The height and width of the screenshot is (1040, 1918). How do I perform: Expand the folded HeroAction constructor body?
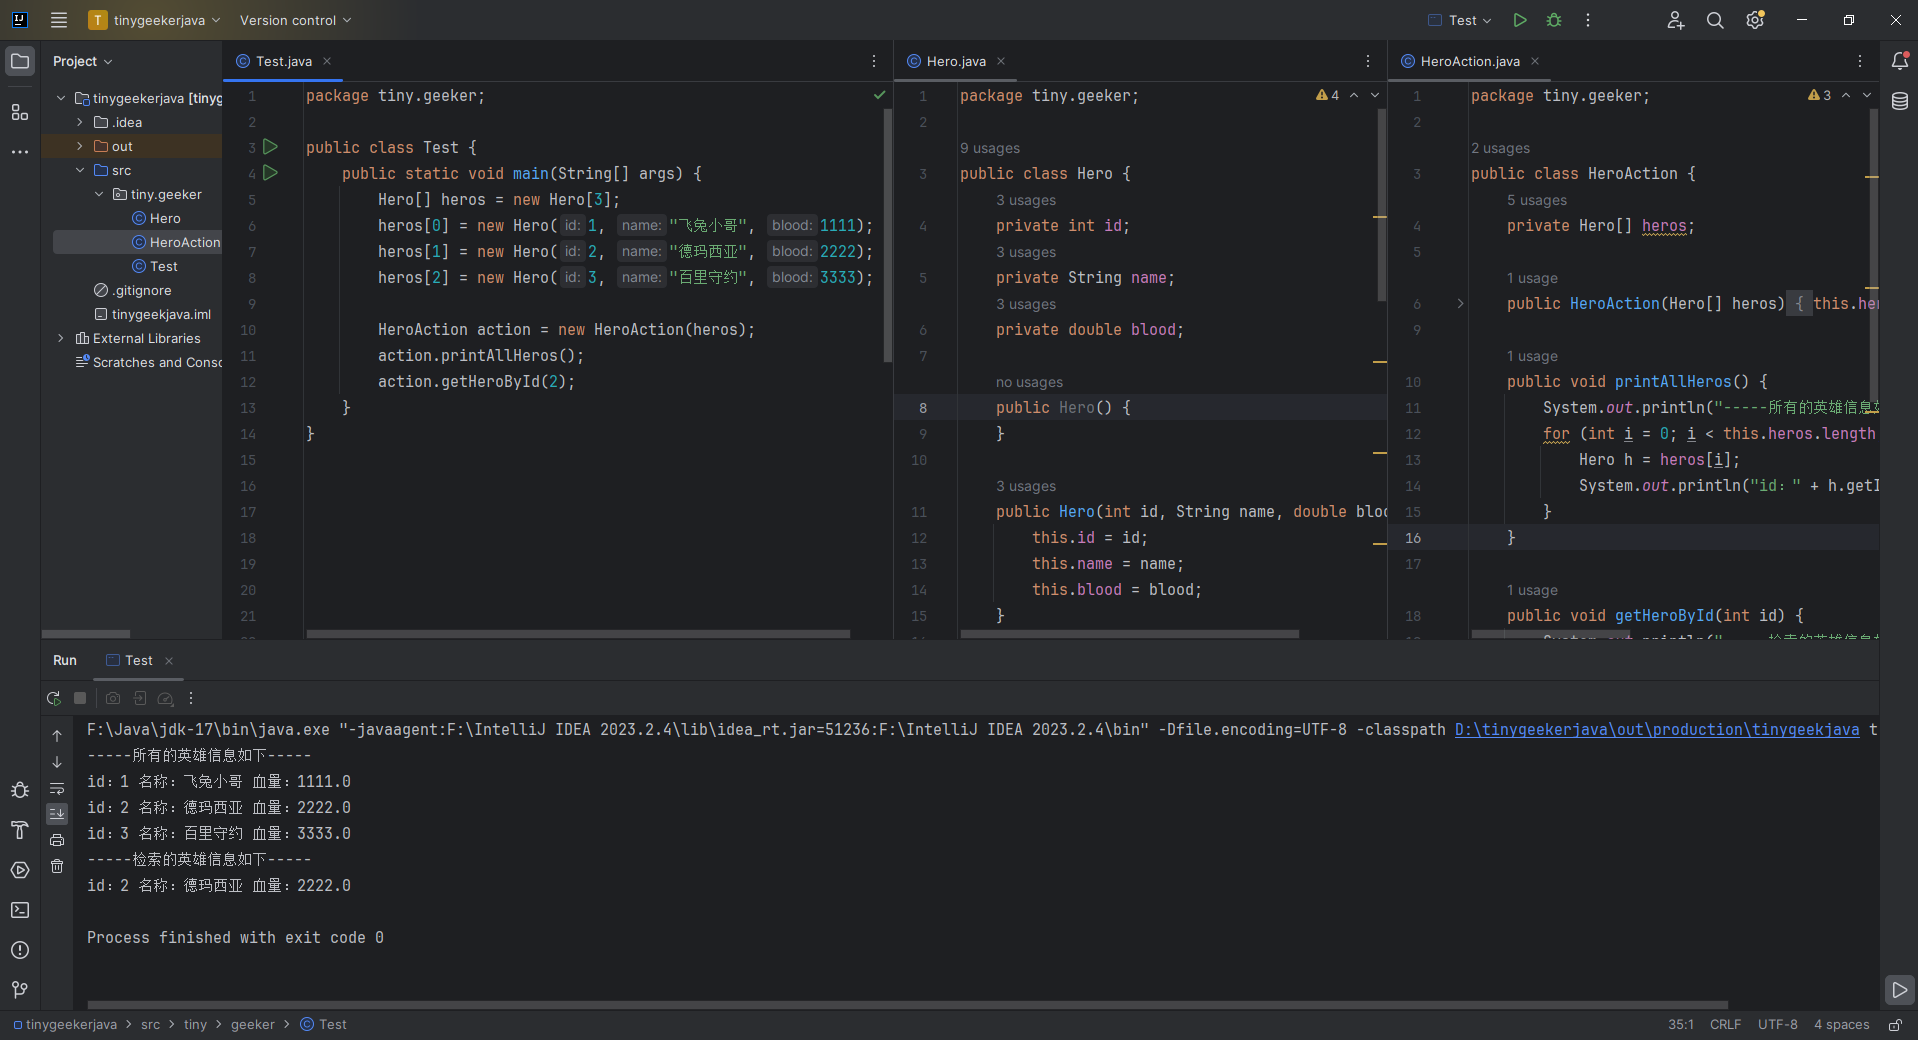[x=1460, y=304]
